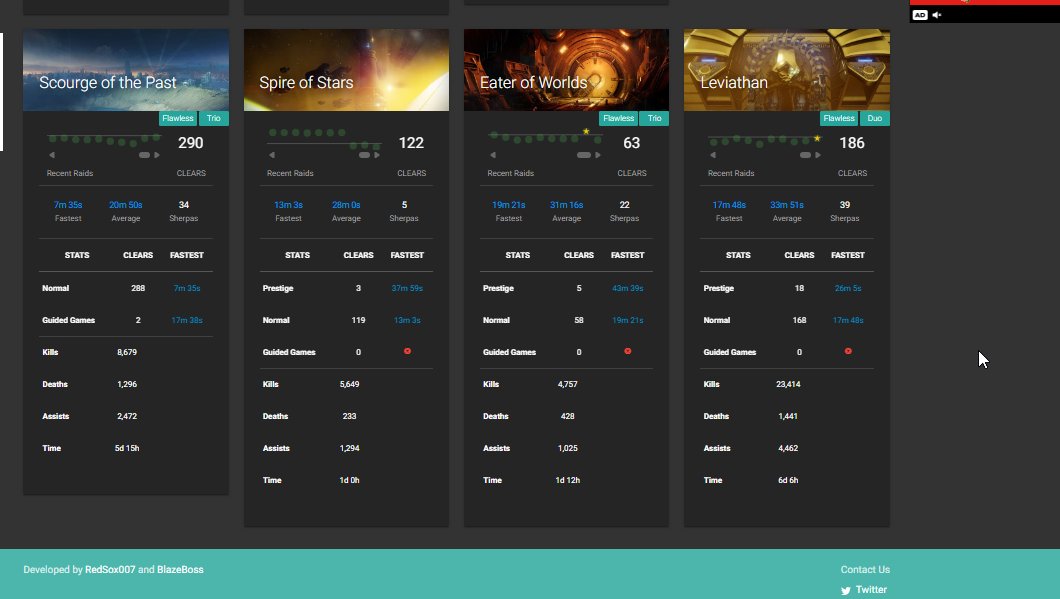Viewport: 1060px width, 599px height.
Task: Click Leviathan recent raids scroll handle
Action: pos(805,155)
